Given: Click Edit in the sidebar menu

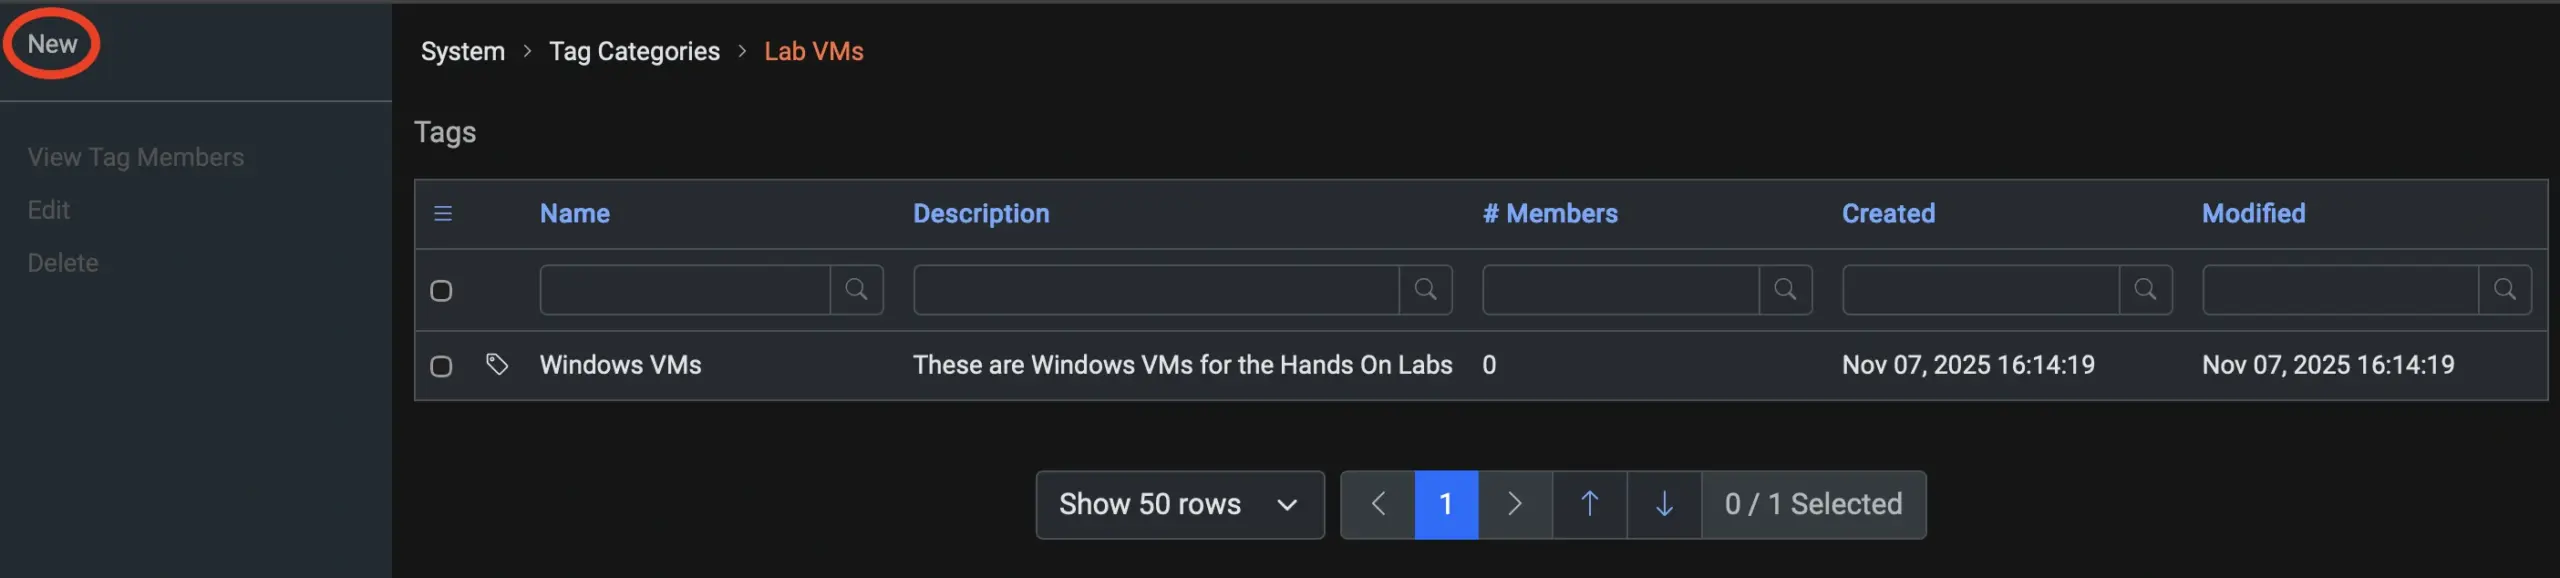Looking at the screenshot, I should click(x=49, y=209).
